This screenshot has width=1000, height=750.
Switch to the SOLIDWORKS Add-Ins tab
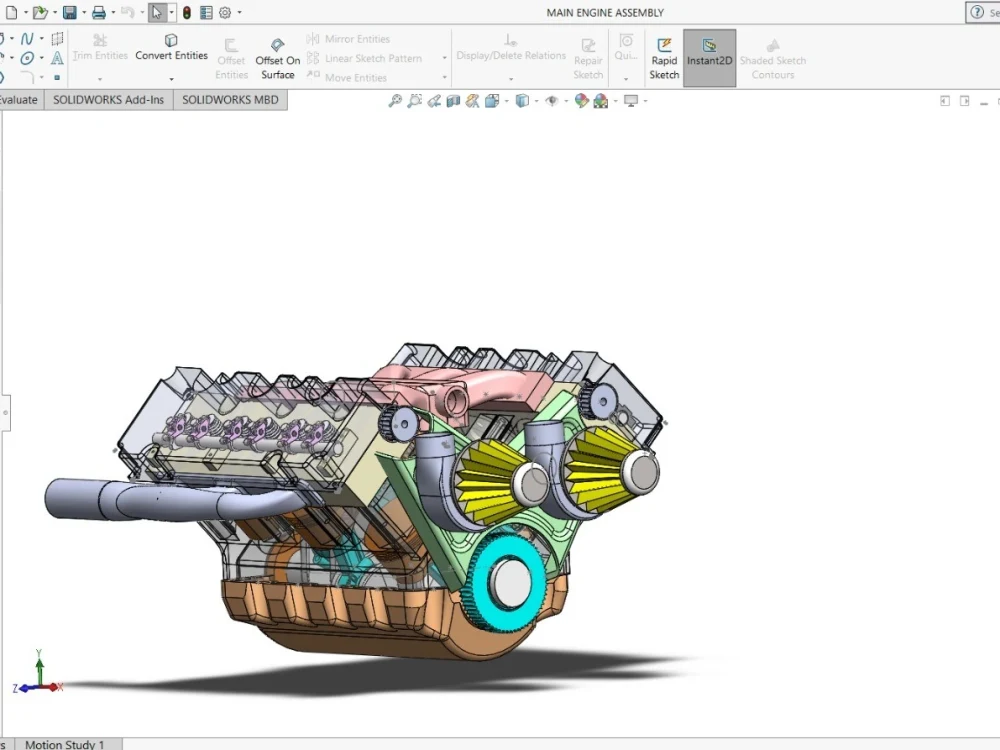108,100
